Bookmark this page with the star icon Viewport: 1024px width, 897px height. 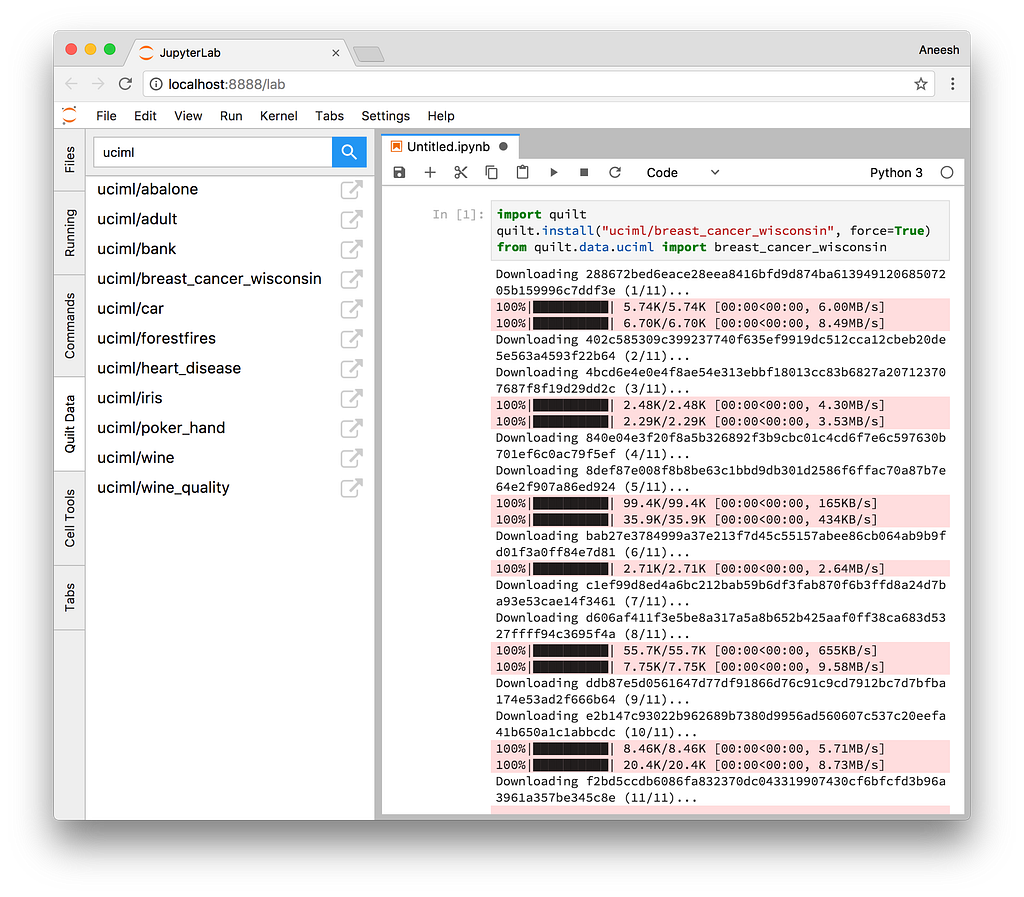921,84
